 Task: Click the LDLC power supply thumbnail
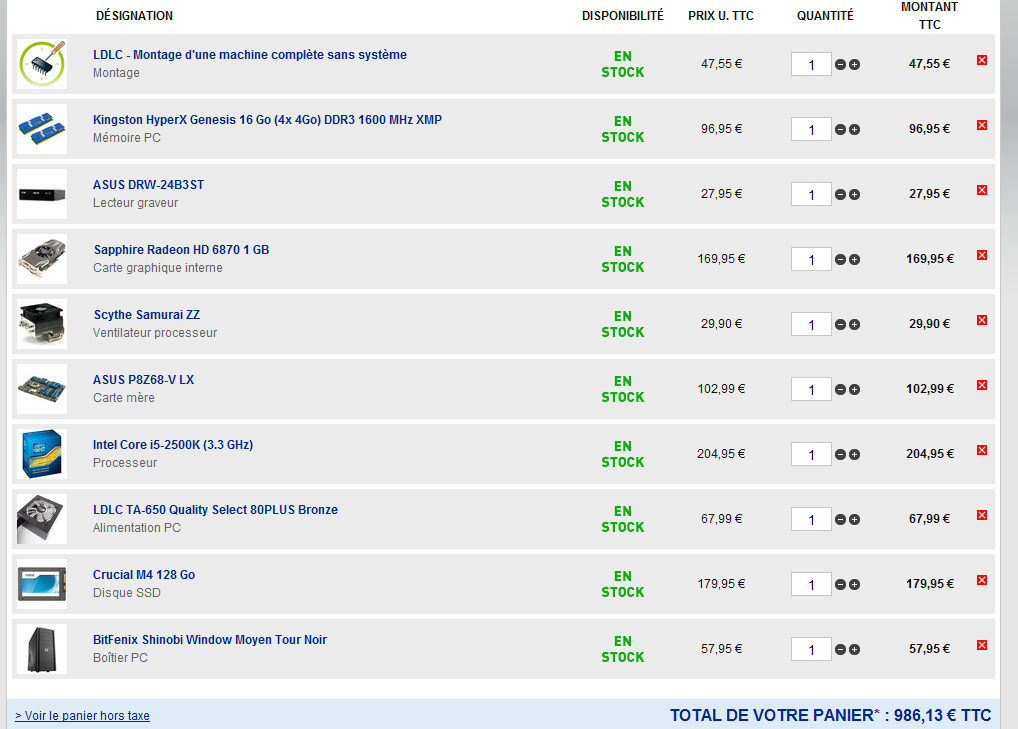42,519
